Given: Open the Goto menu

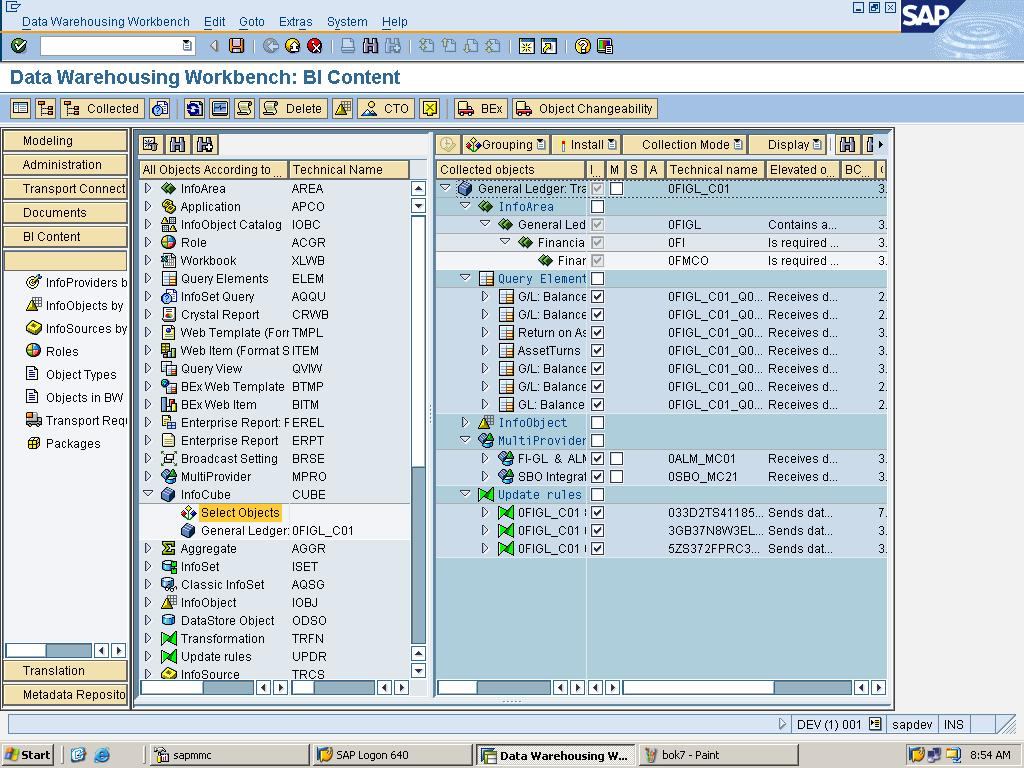Looking at the screenshot, I should (251, 22).
